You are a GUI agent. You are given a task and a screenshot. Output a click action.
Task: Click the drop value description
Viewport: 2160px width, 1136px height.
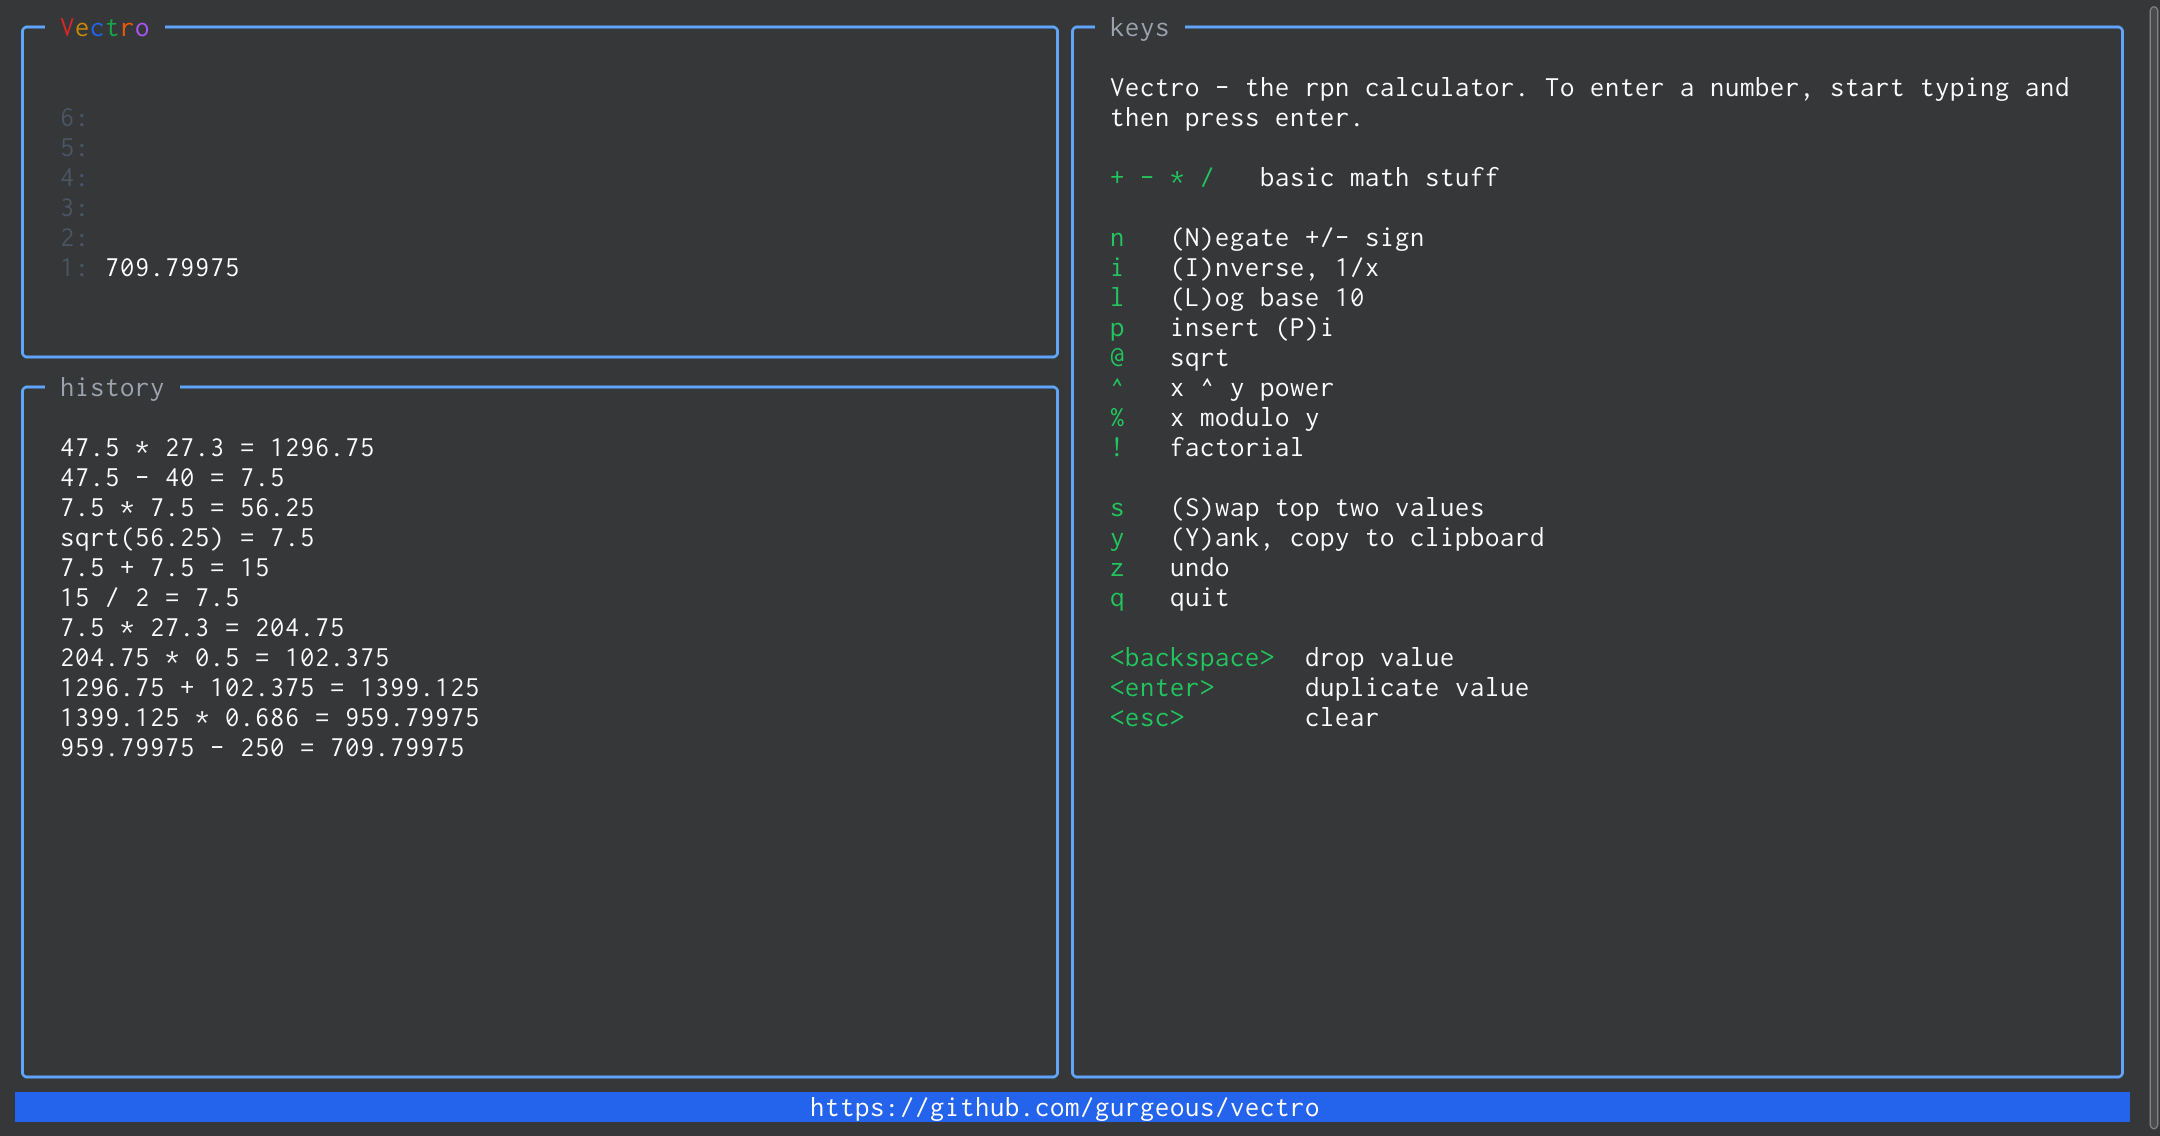(1379, 658)
